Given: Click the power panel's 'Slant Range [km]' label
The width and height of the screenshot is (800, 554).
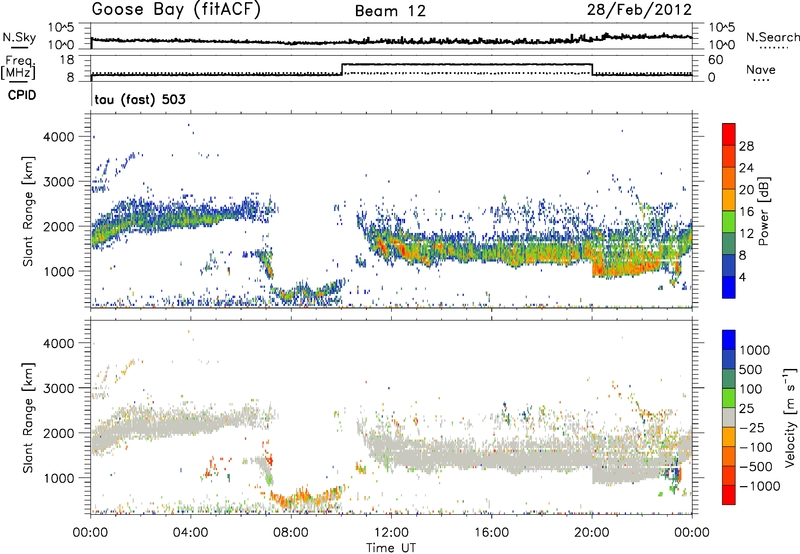Looking at the screenshot, I should coord(28,211).
